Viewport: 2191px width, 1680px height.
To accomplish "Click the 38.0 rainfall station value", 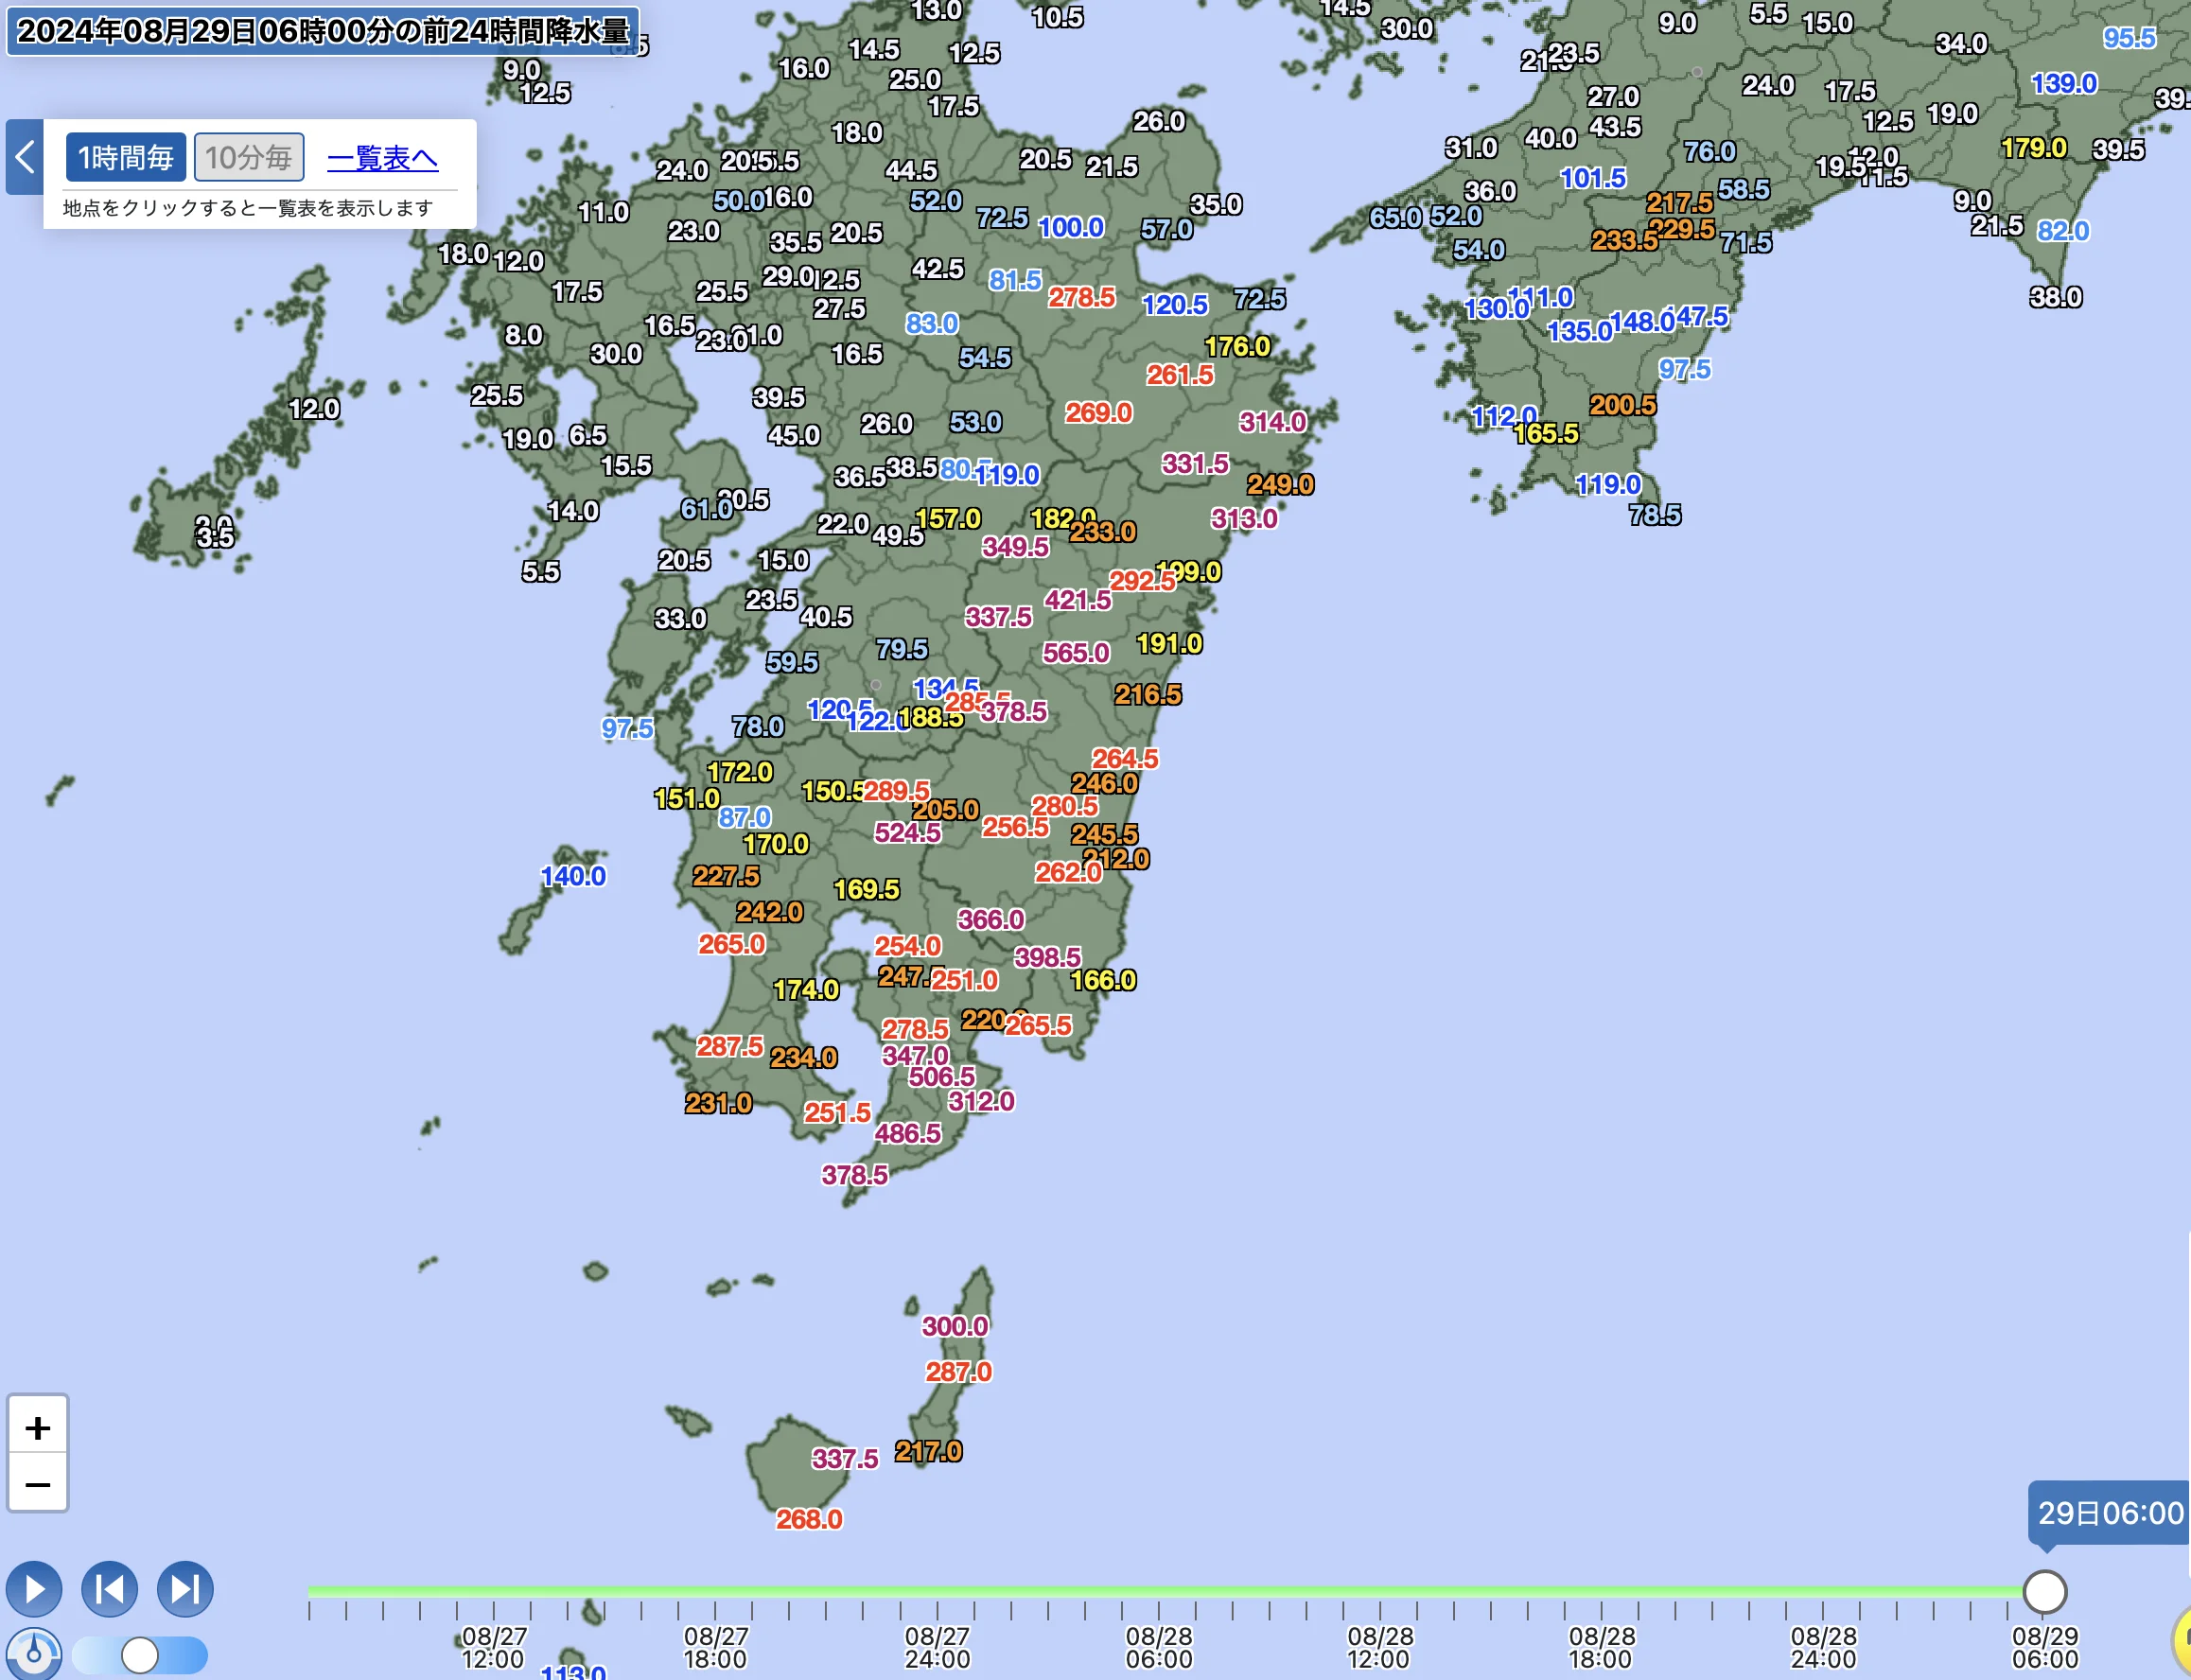I will click(2055, 297).
